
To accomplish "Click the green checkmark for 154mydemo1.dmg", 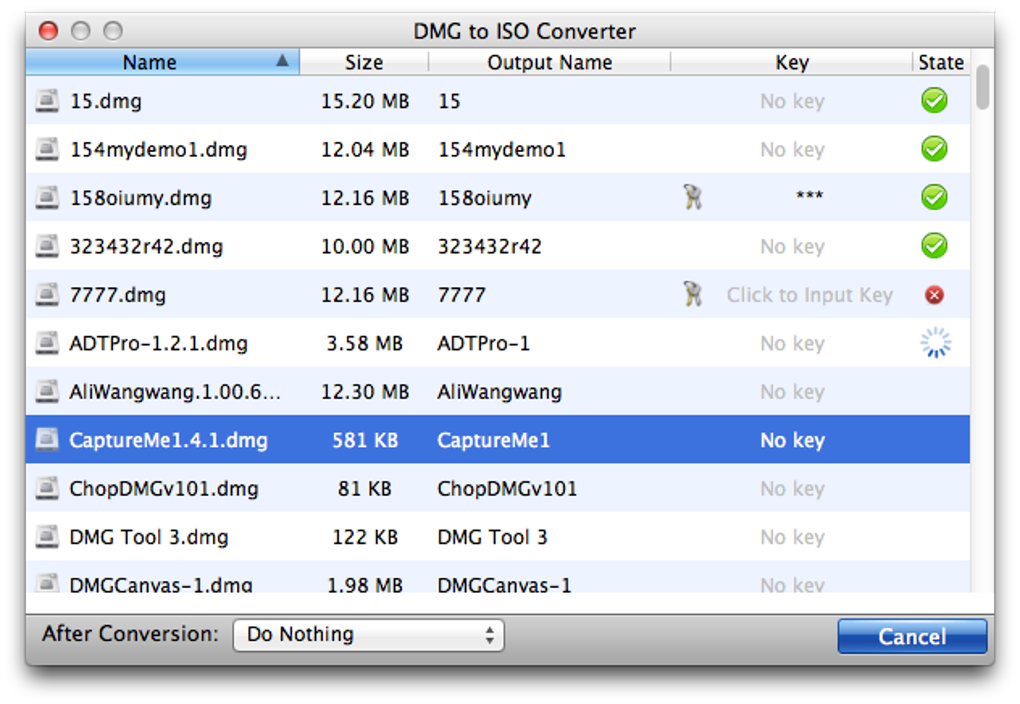I will (x=934, y=149).
